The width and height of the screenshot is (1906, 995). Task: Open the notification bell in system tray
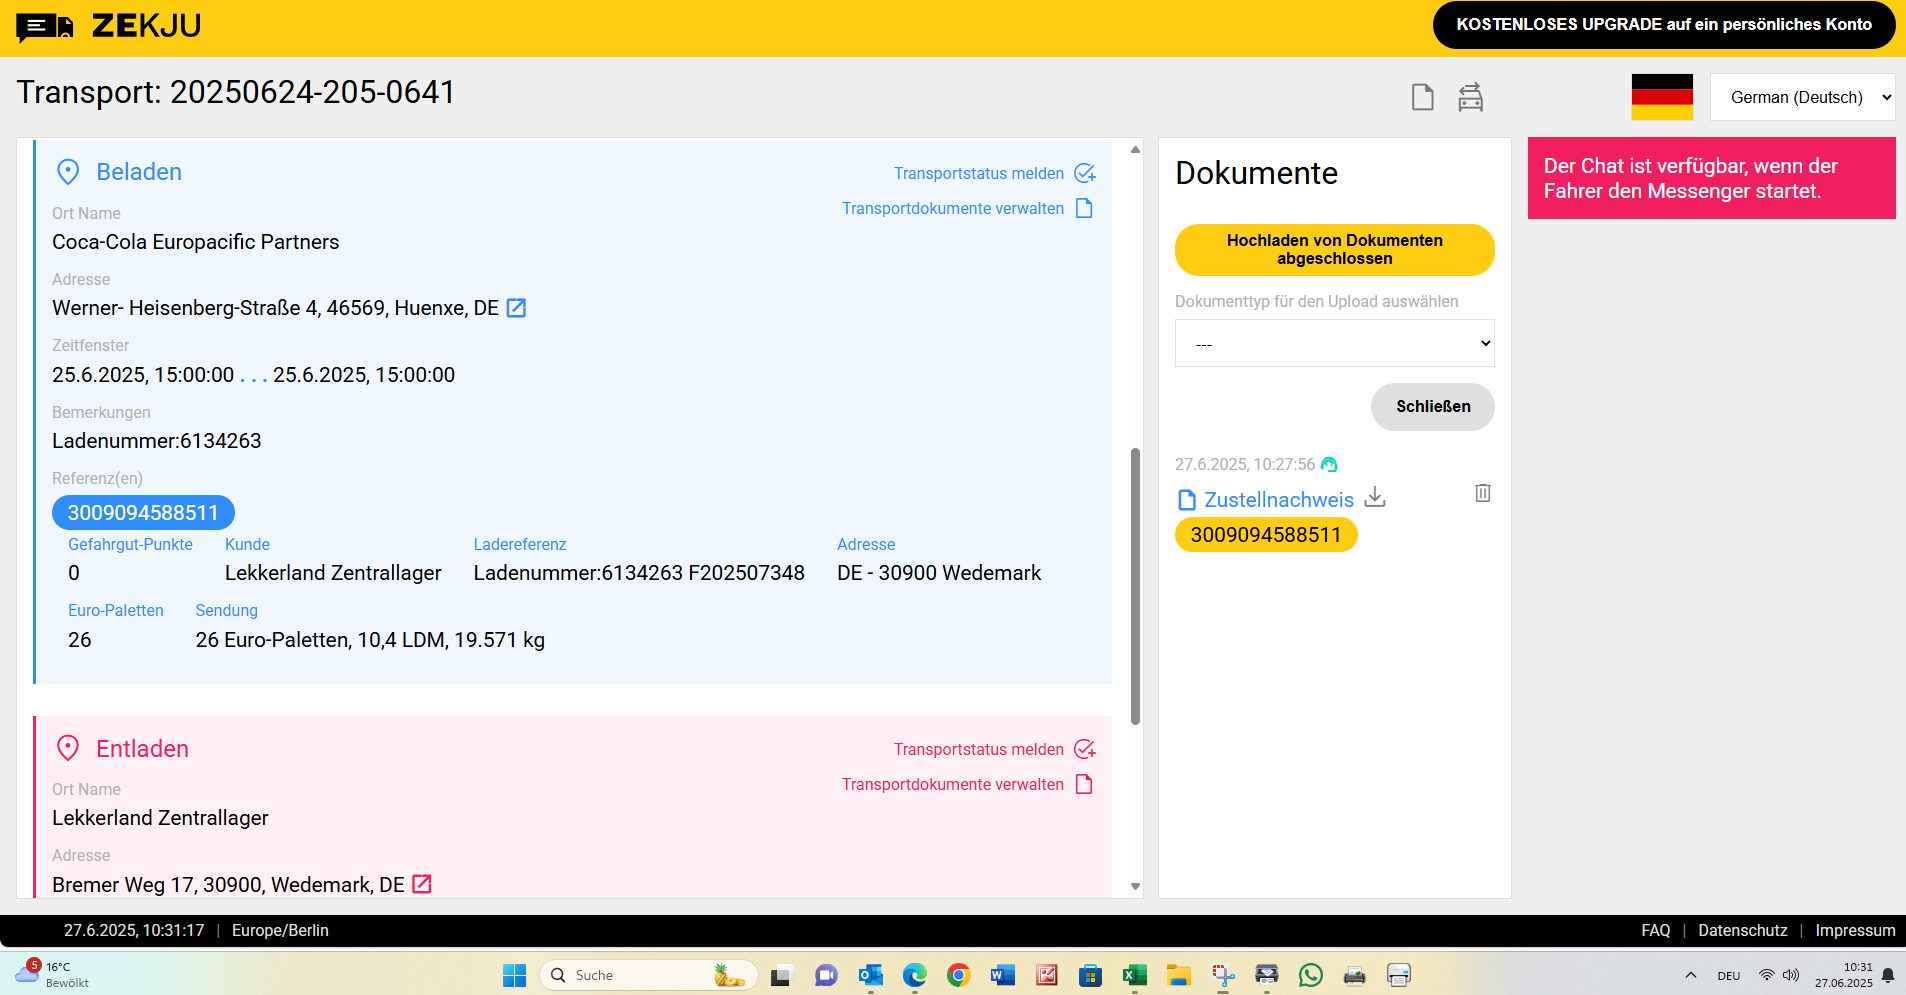[1888, 975]
